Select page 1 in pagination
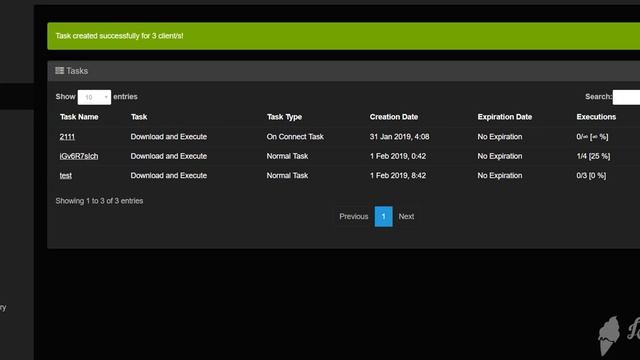 click(383, 216)
